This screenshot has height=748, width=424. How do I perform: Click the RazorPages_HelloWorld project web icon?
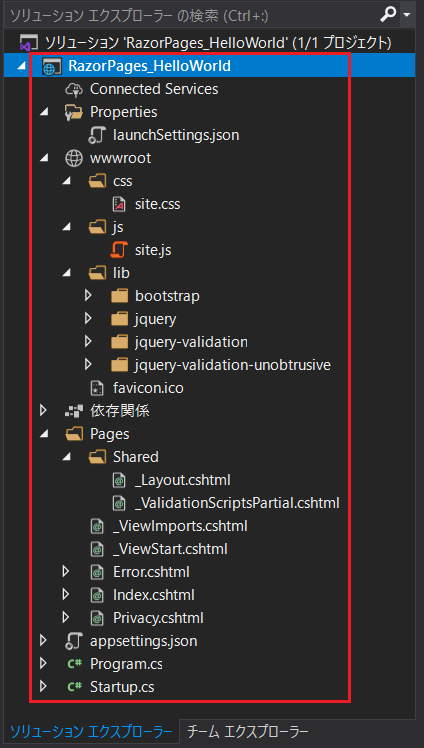(x=52, y=66)
